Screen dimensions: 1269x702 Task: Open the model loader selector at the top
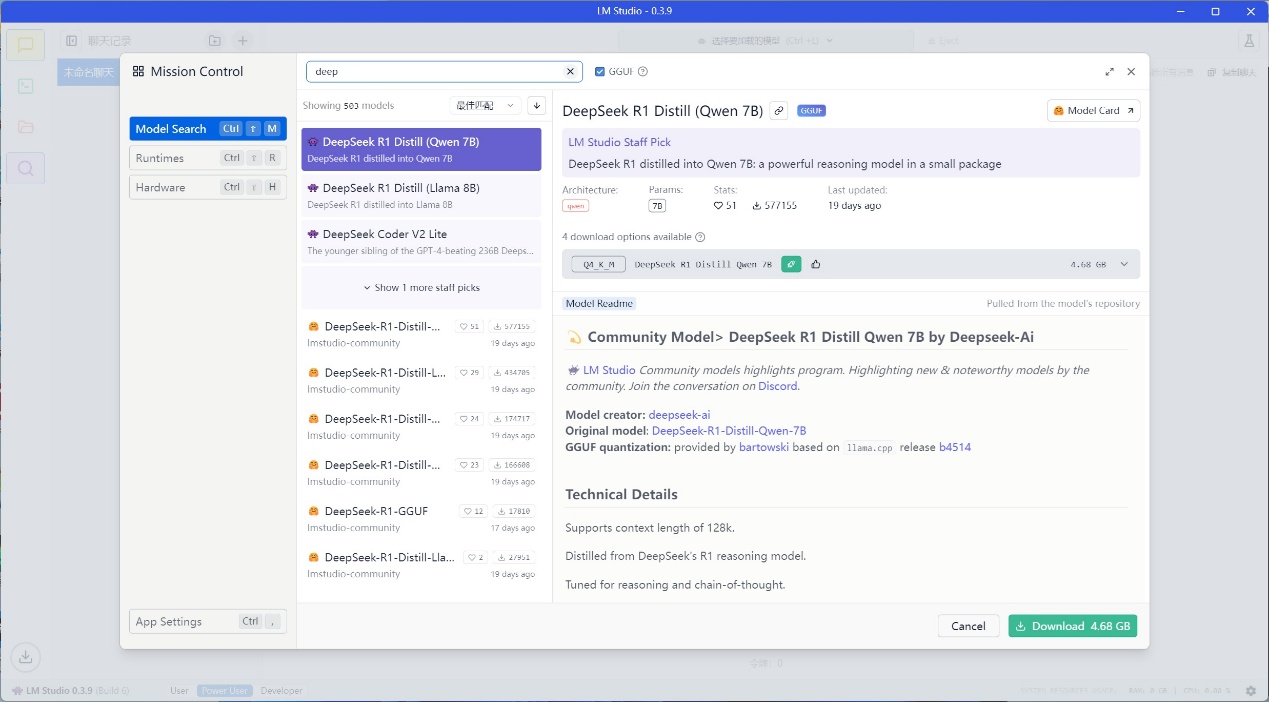765,41
